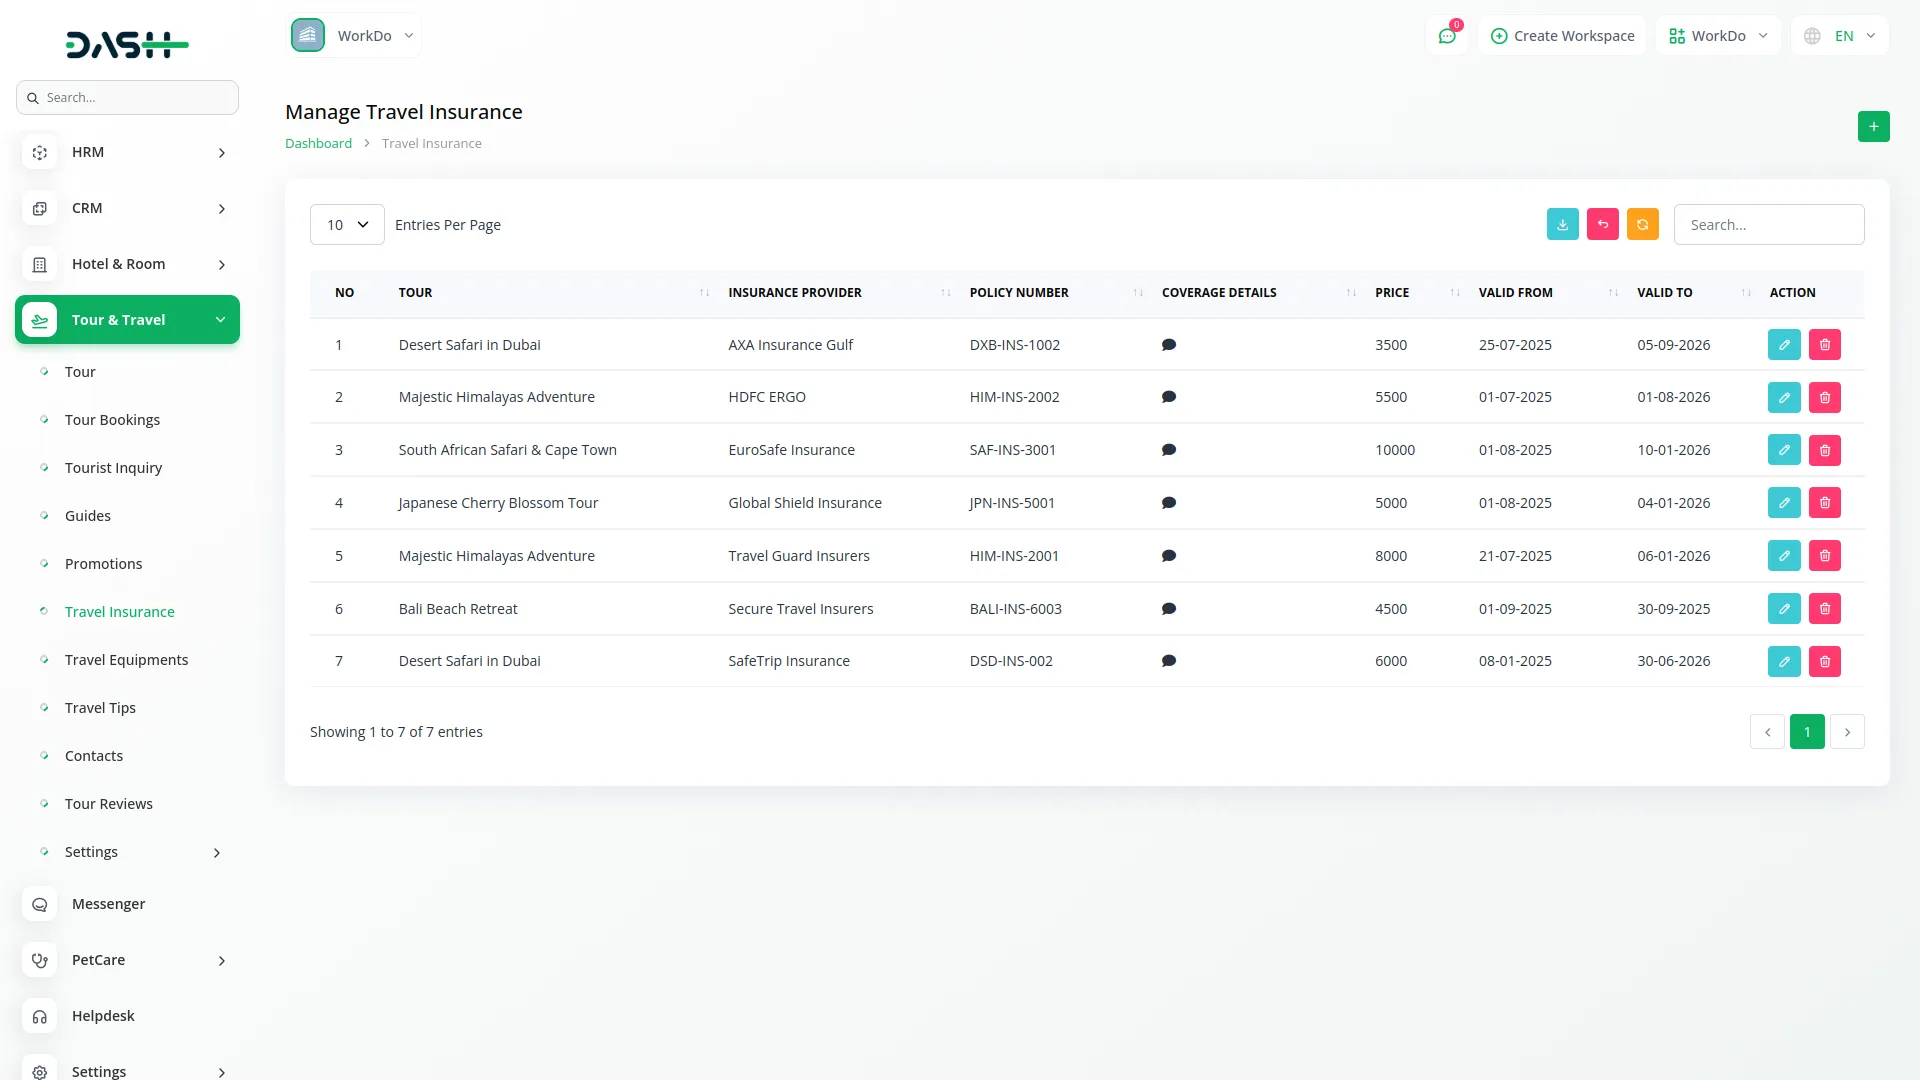The height and width of the screenshot is (1080, 1920).
Task: Open the chat messages notification icon
Action: coord(1447,36)
